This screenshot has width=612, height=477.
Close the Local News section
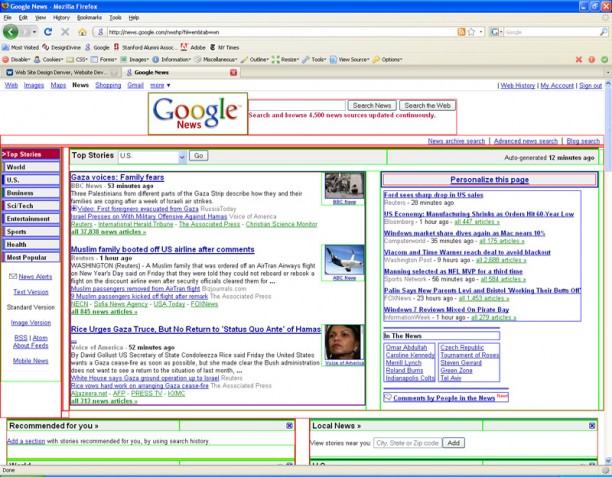[594, 426]
